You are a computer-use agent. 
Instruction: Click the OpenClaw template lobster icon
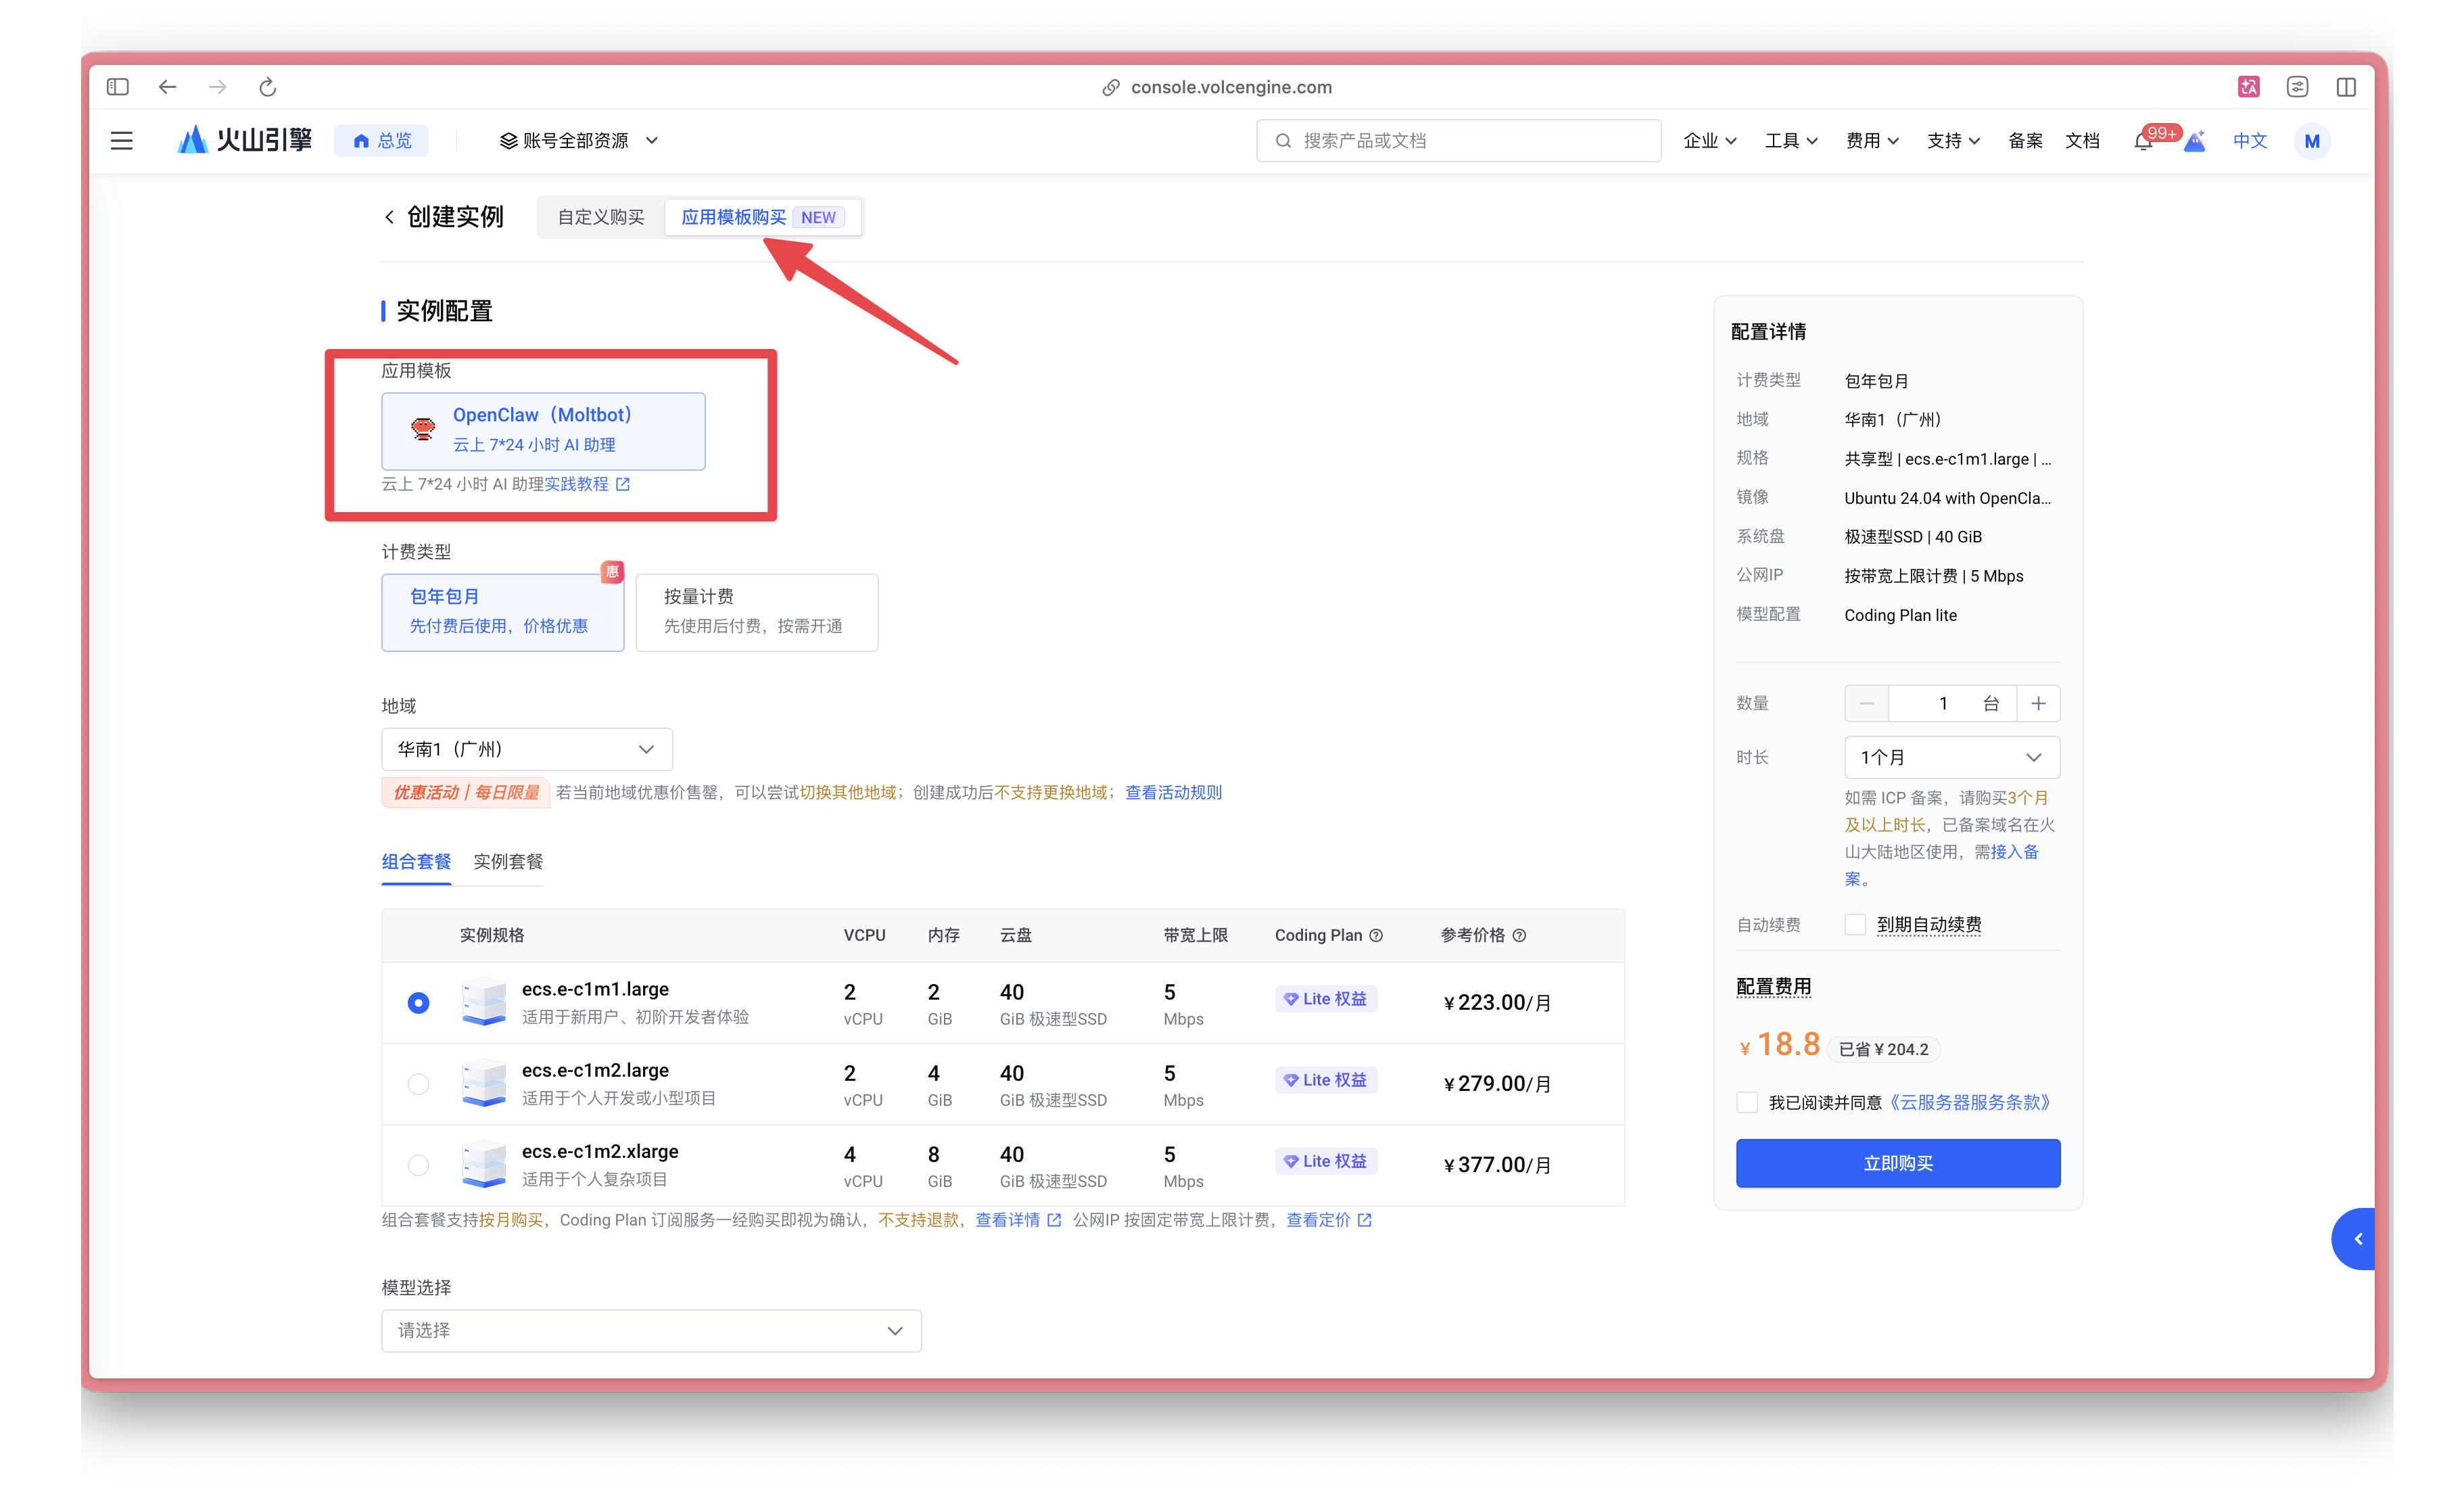tap(423, 429)
